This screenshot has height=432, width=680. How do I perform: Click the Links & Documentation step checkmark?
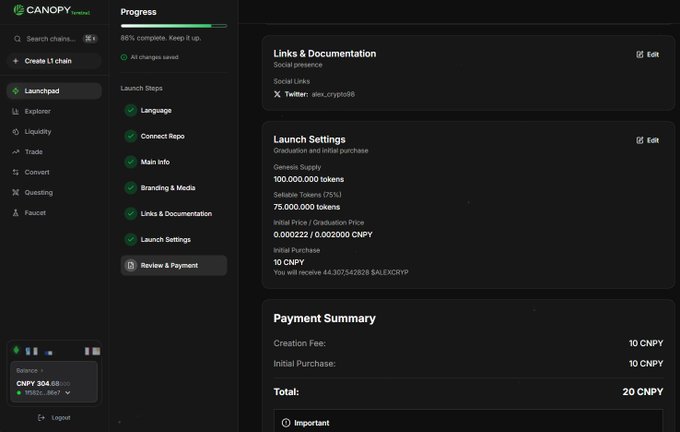pos(131,213)
